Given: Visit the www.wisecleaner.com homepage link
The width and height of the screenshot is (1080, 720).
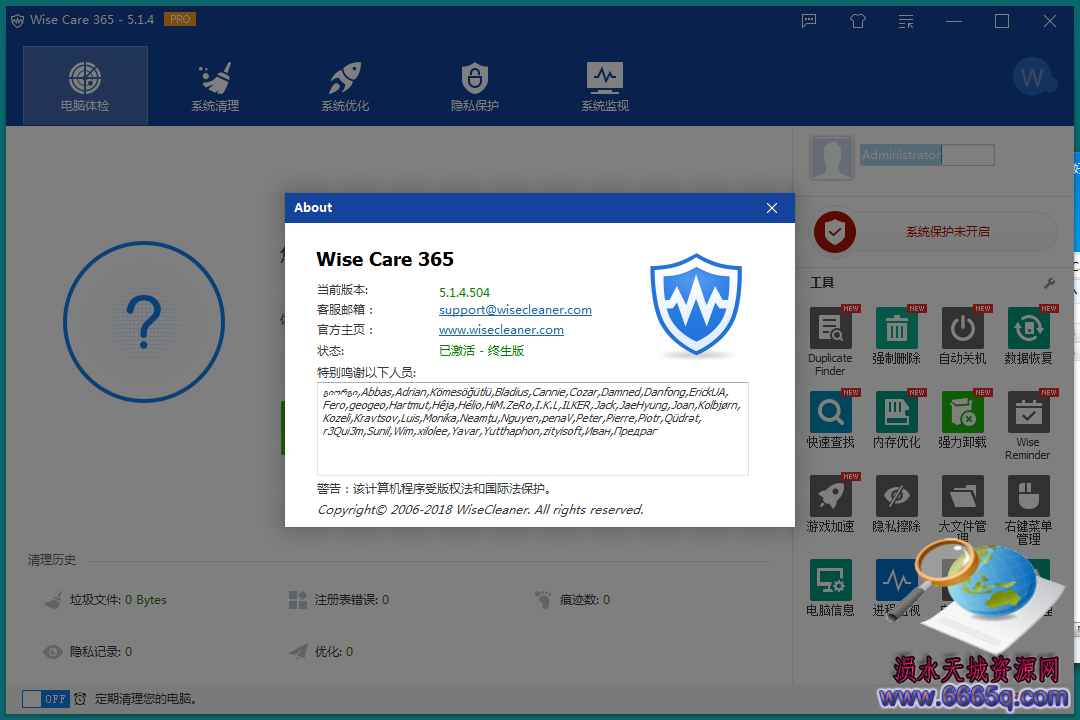Looking at the screenshot, I should (x=501, y=330).
